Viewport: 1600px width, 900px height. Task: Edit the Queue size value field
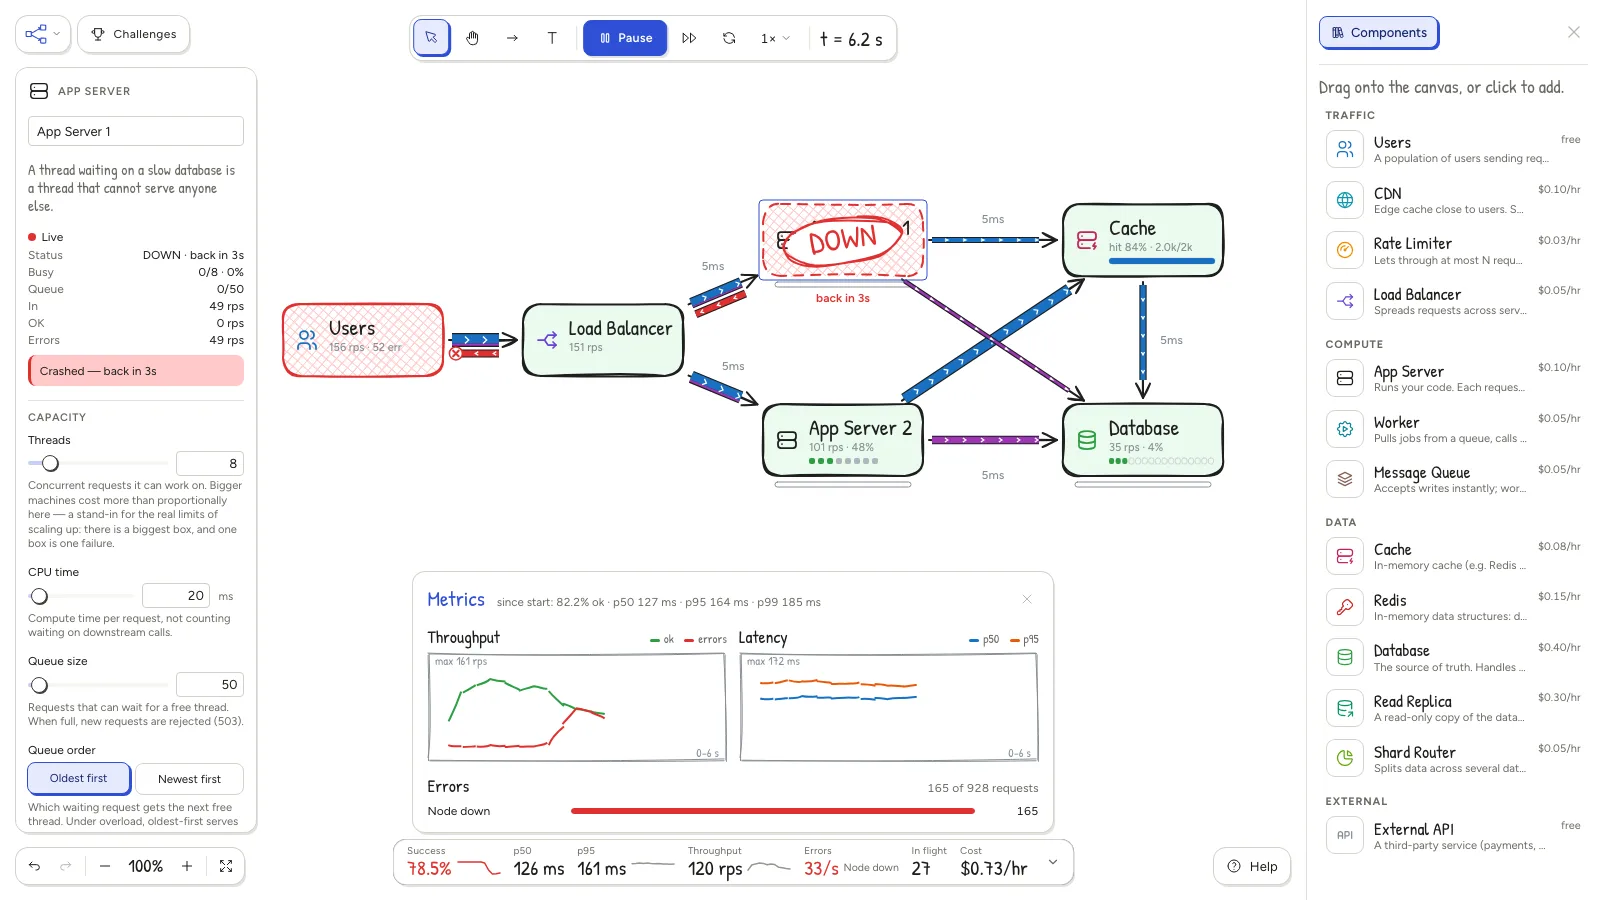pos(210,684)
